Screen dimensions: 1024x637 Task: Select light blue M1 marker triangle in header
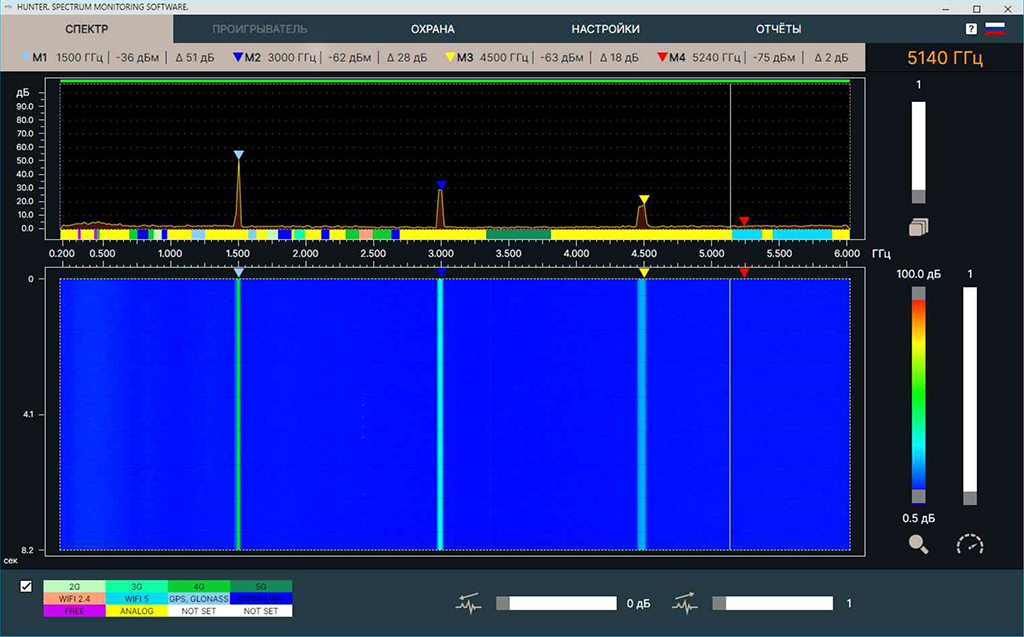tap(26, 57)
